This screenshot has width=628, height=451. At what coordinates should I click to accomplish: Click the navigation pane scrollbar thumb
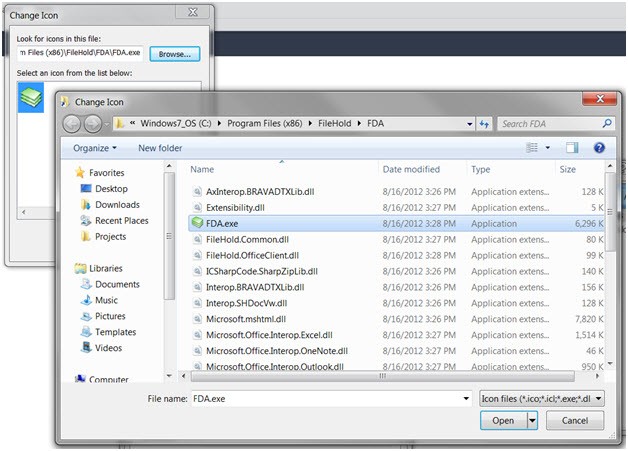[x=169, y=236]
